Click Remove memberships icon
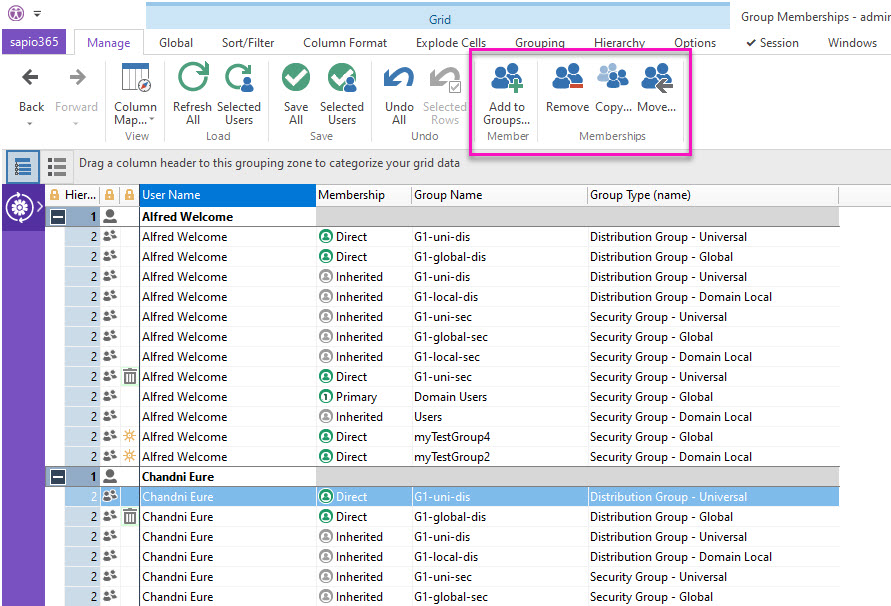Image resolution: width=891 pixels, height=606 pixels. (x=567, y=77)
